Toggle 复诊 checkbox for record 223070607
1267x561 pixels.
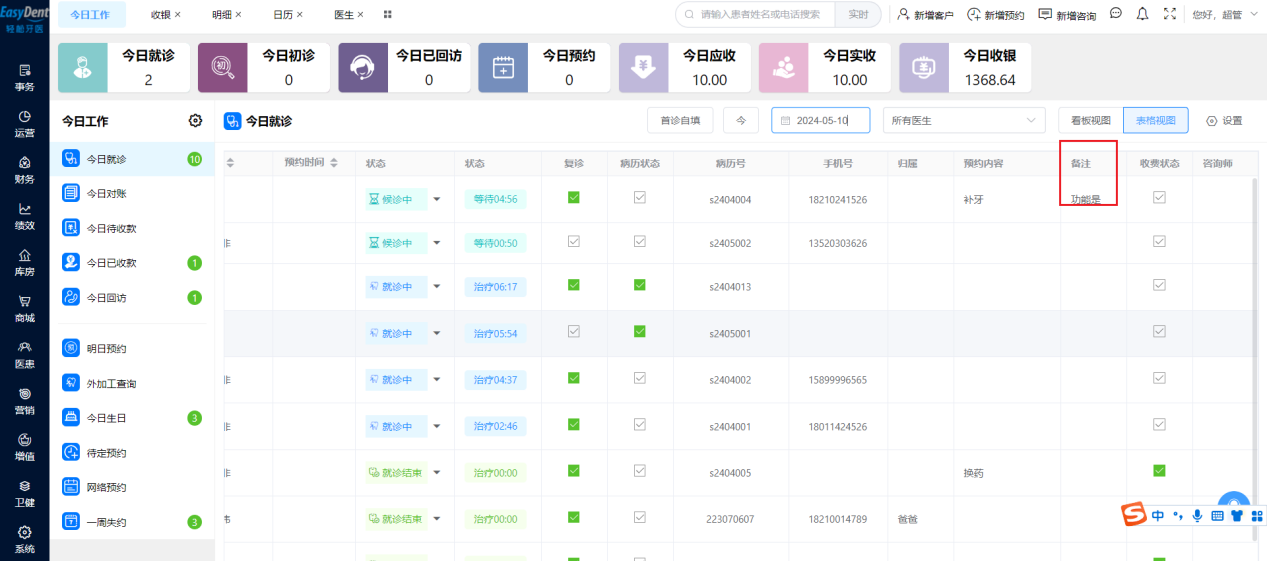coord(574,517)
